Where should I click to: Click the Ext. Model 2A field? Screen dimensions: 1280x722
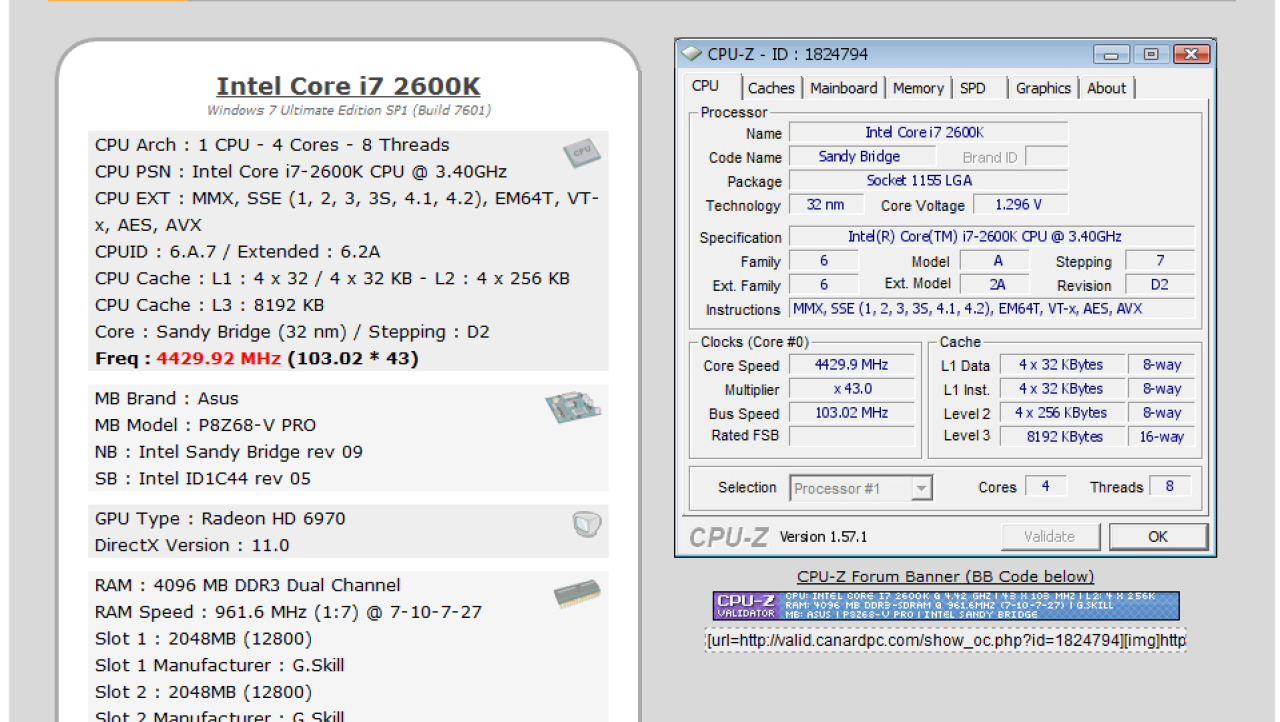[x=997, y=285]
